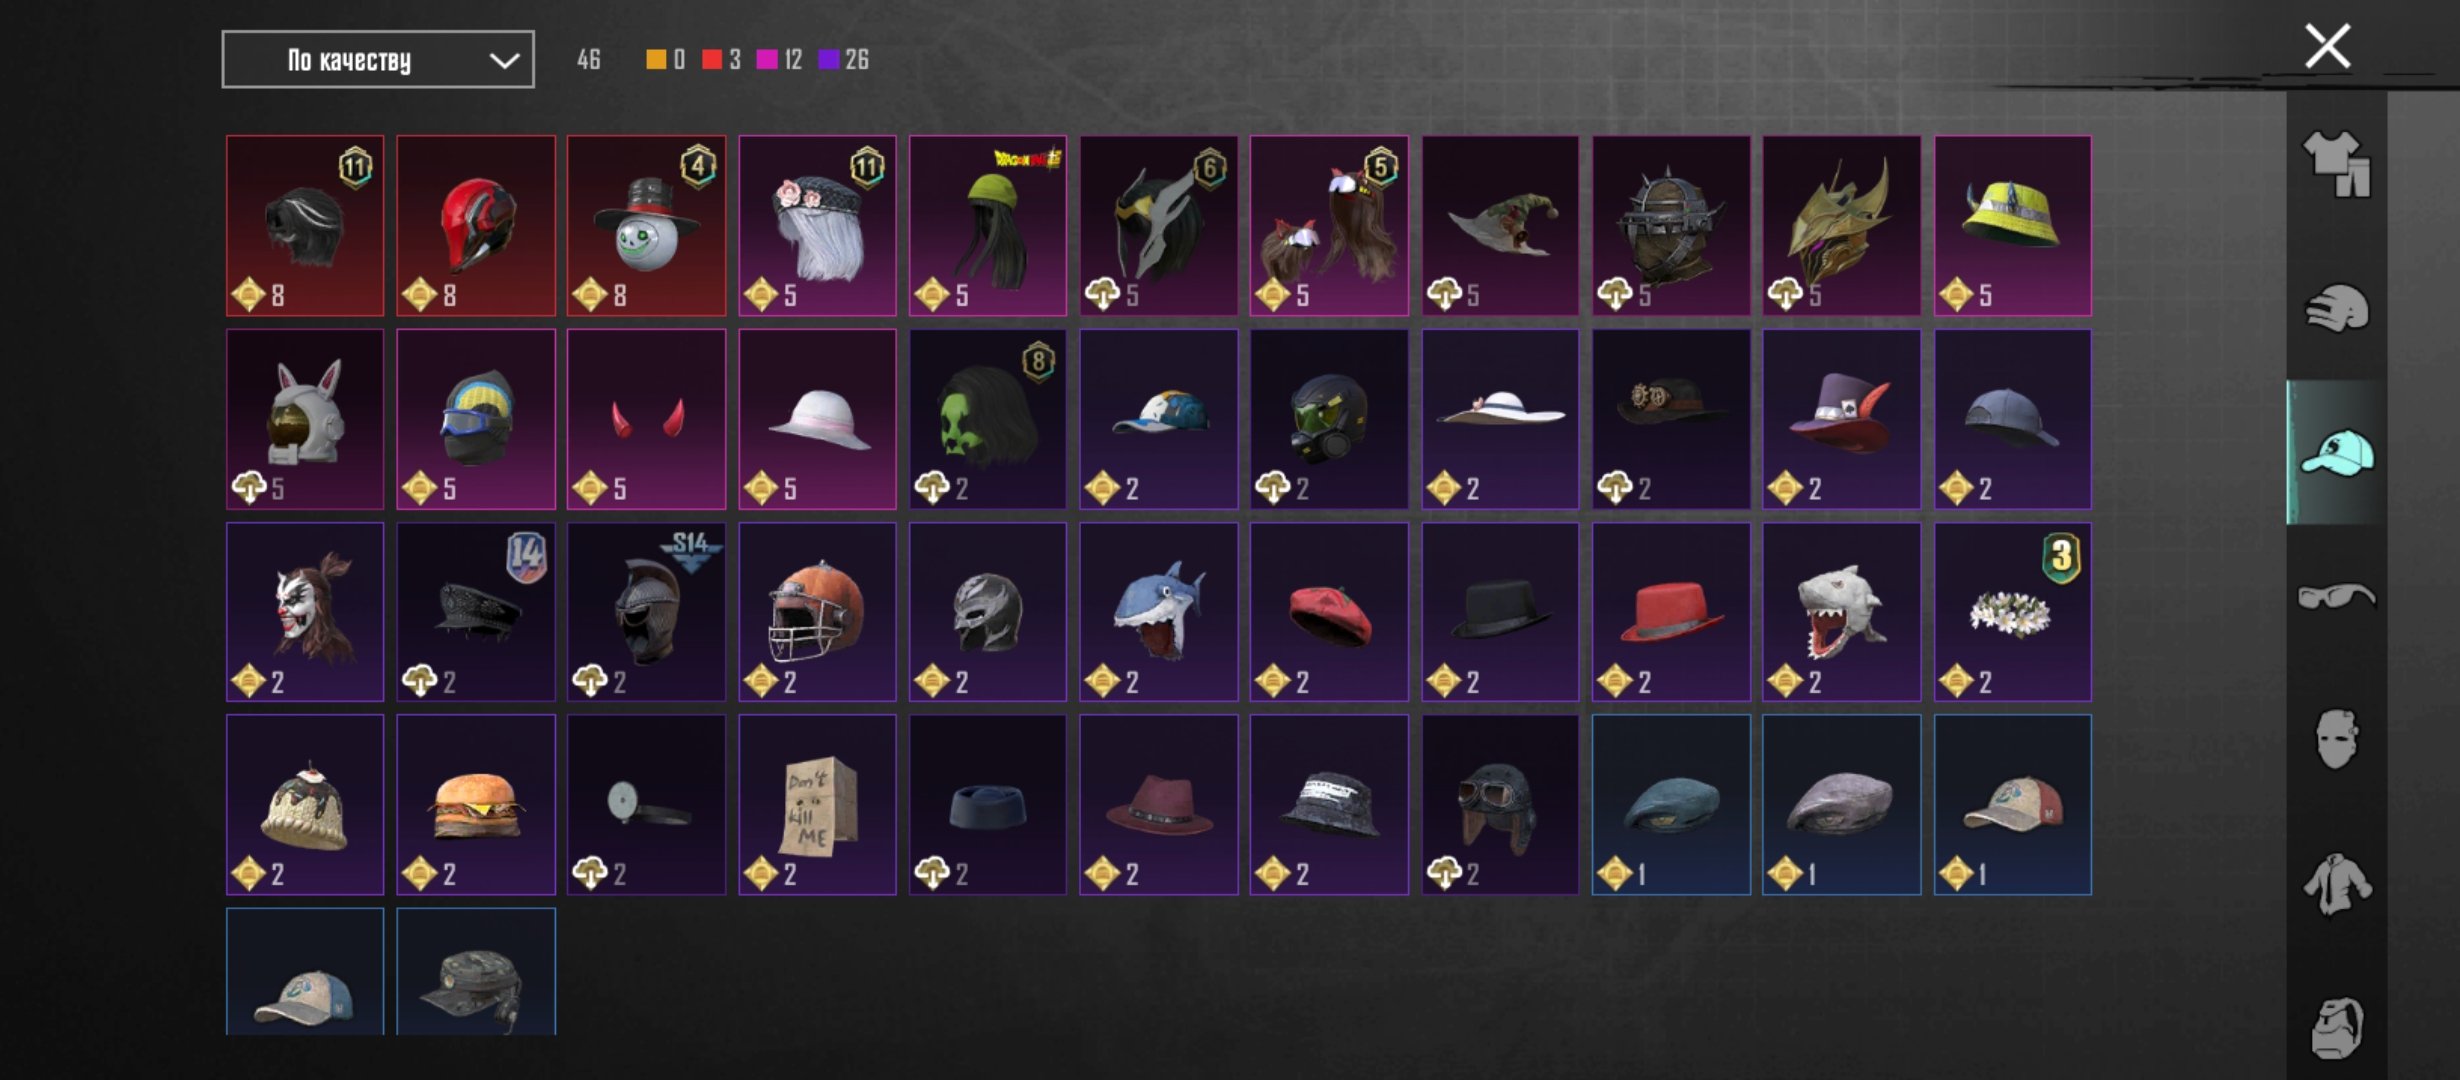Click the dropdown chevron arrow

pyautogui.click(x=504, y=61)
